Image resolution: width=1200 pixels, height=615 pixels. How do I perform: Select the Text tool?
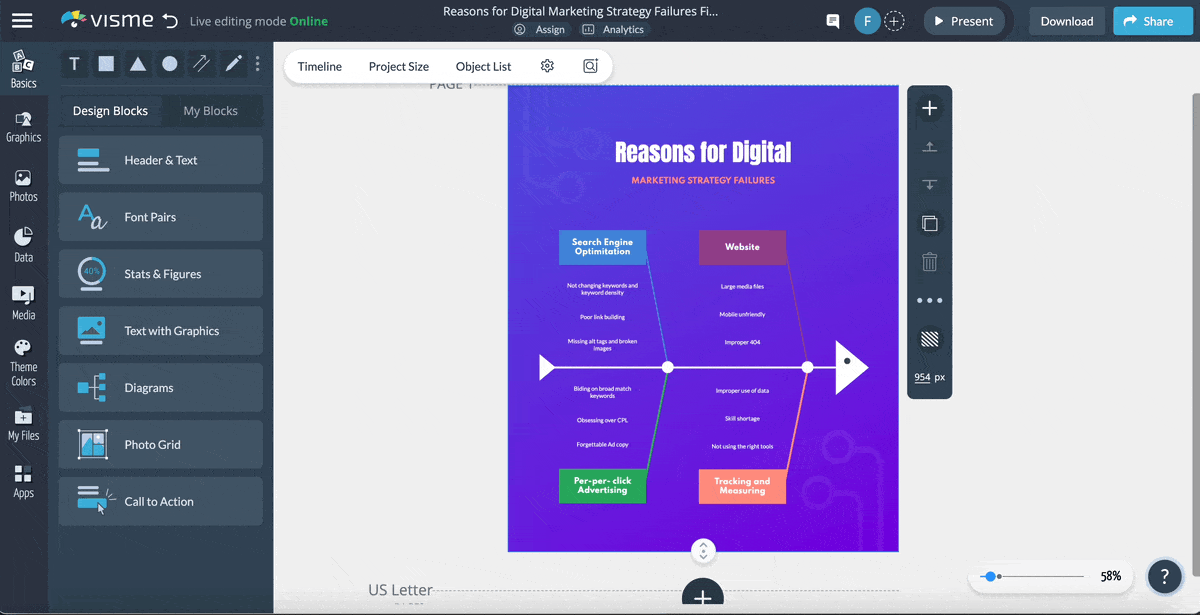pyautogui.click(x=74, y=63)
